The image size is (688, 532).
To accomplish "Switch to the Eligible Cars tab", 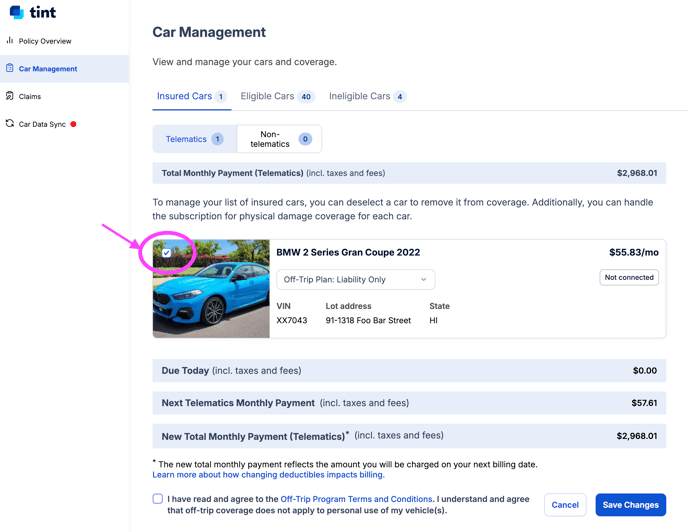I will coord(277,97).
